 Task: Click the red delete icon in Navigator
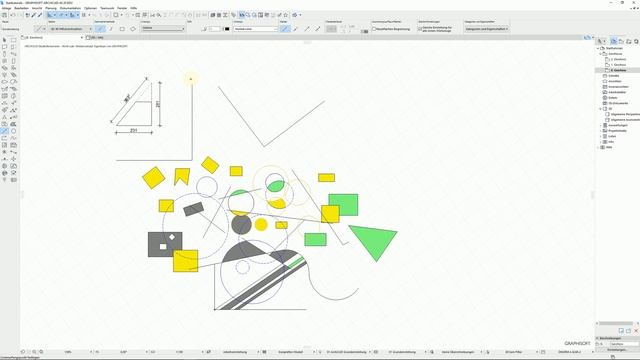pyautogui.click(x=636, y=331)
